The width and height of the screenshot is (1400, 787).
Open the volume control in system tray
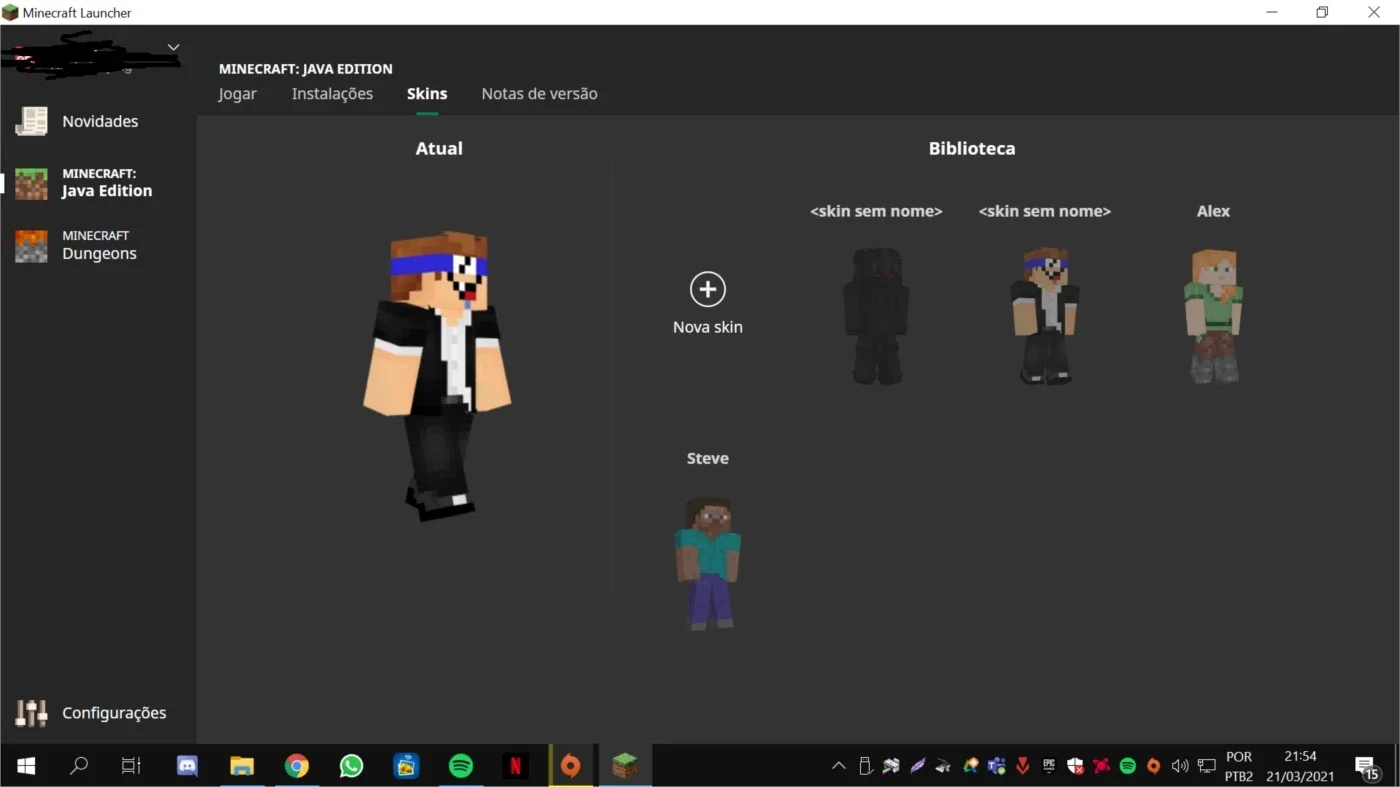1180,766
